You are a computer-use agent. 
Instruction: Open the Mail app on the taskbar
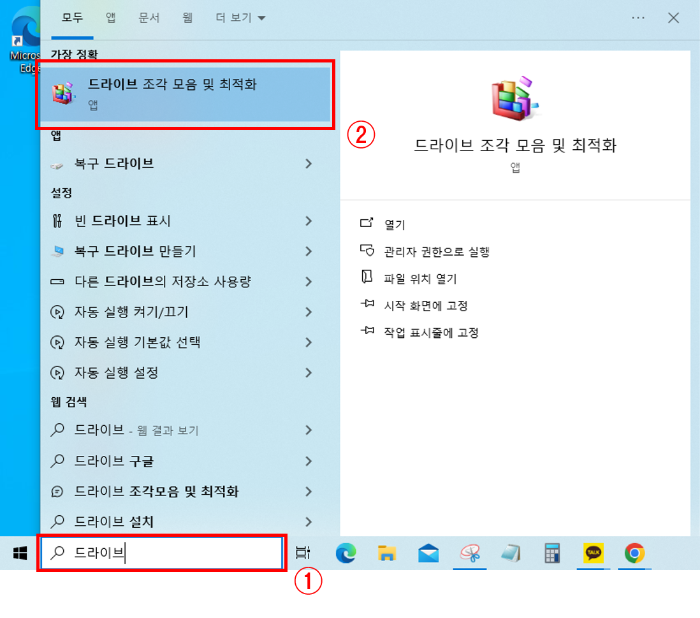[x=428, y=553]
